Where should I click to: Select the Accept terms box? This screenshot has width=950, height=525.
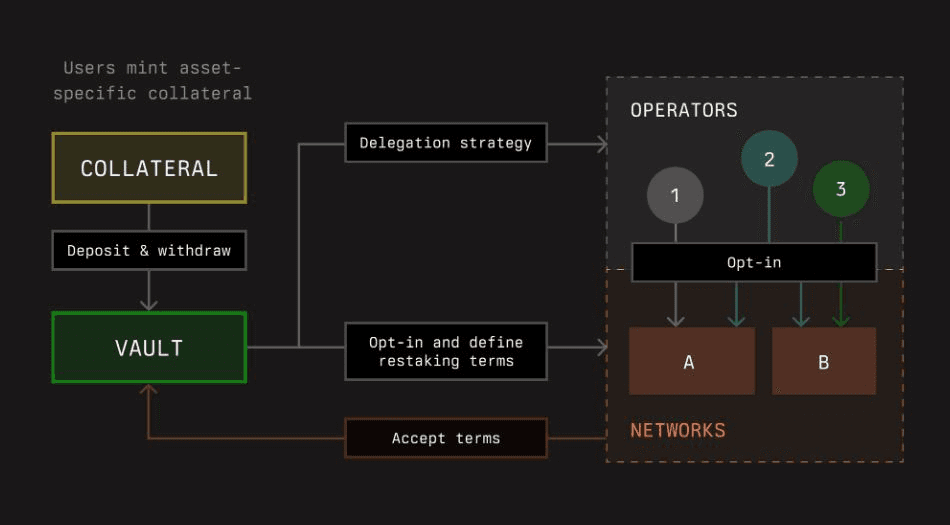pos(446,438)
